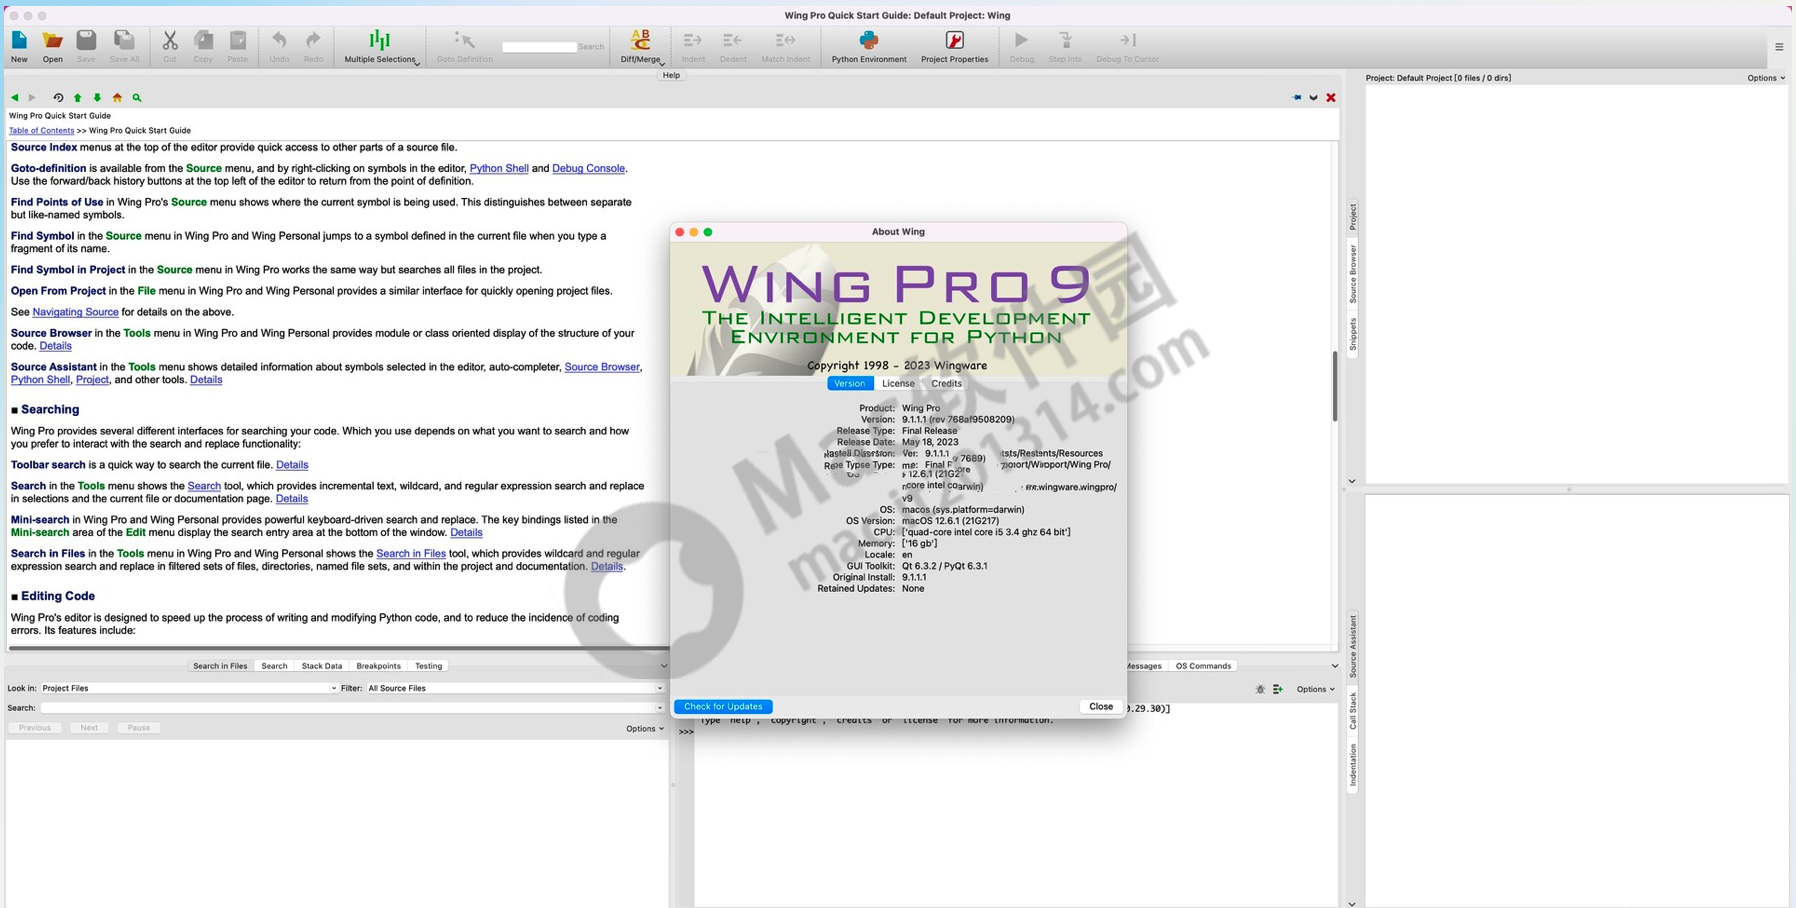Click the red X to close the help document
This screenshot has width=1796, height=908.
click(1331, 98)
